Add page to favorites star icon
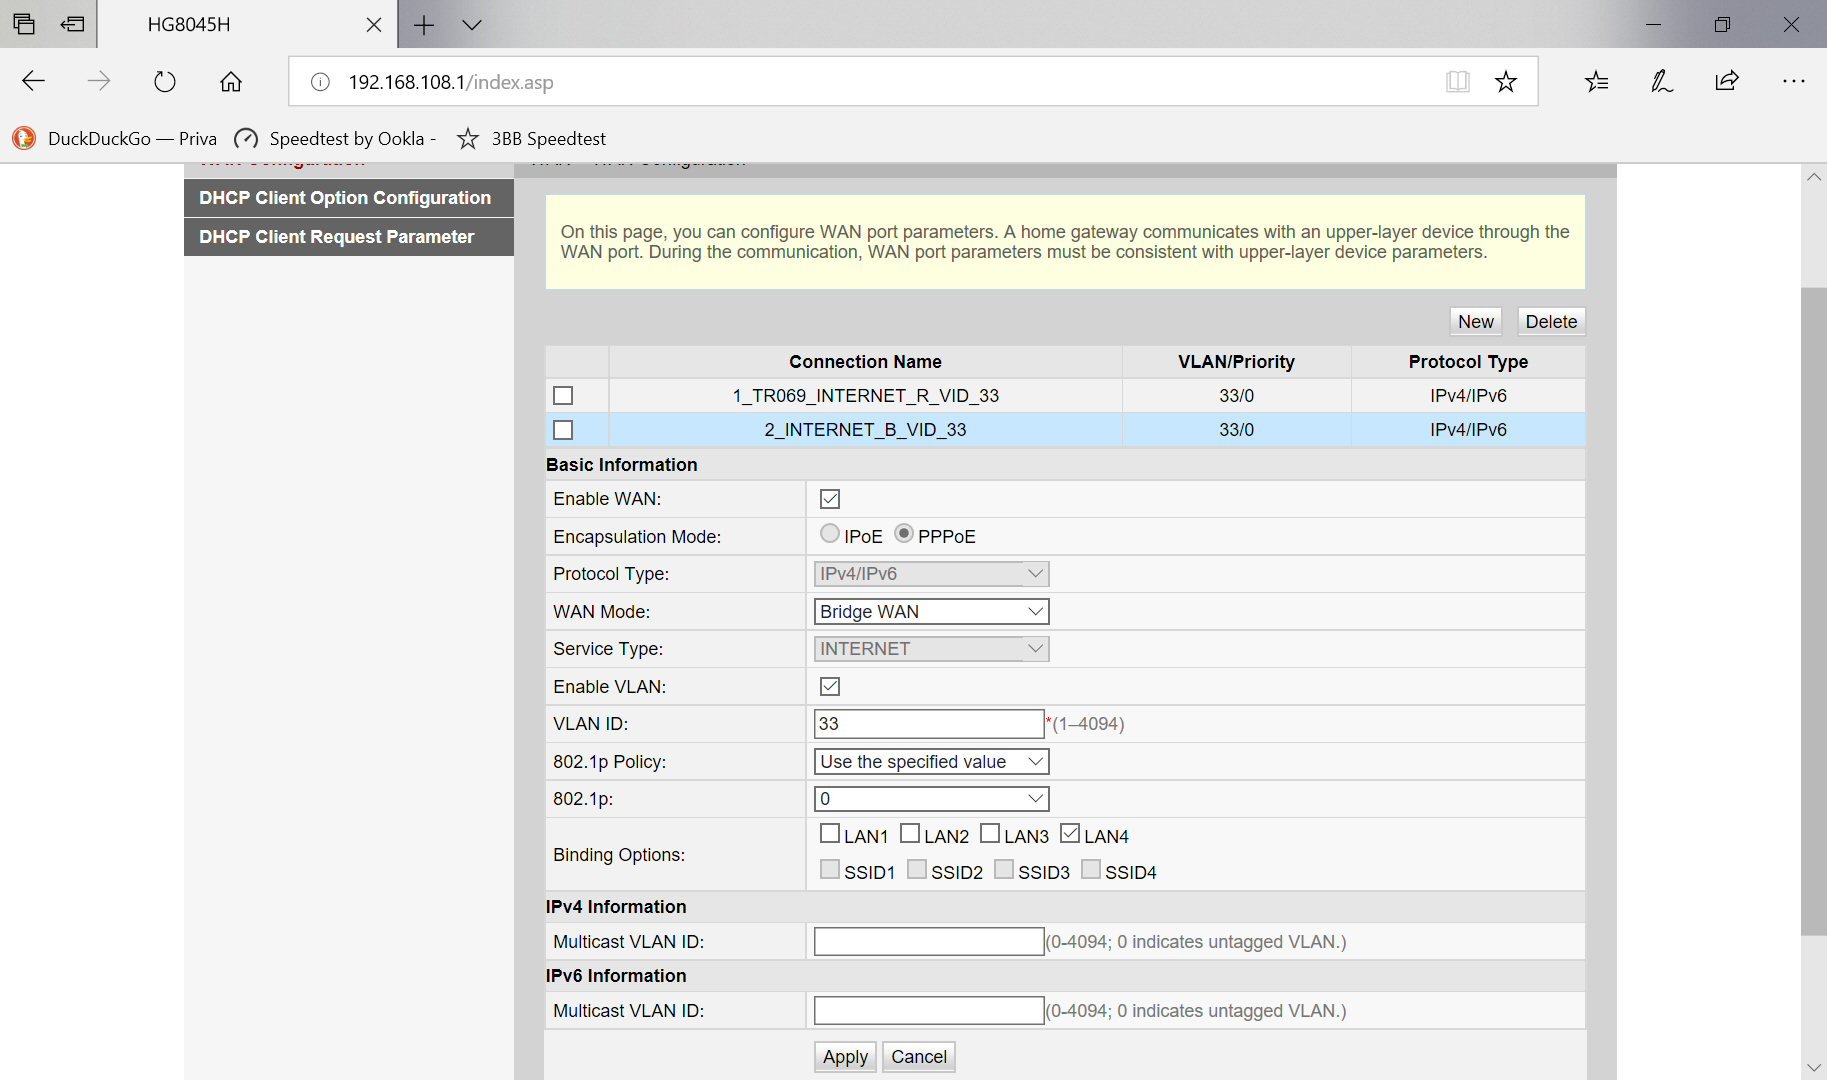 1506,82
